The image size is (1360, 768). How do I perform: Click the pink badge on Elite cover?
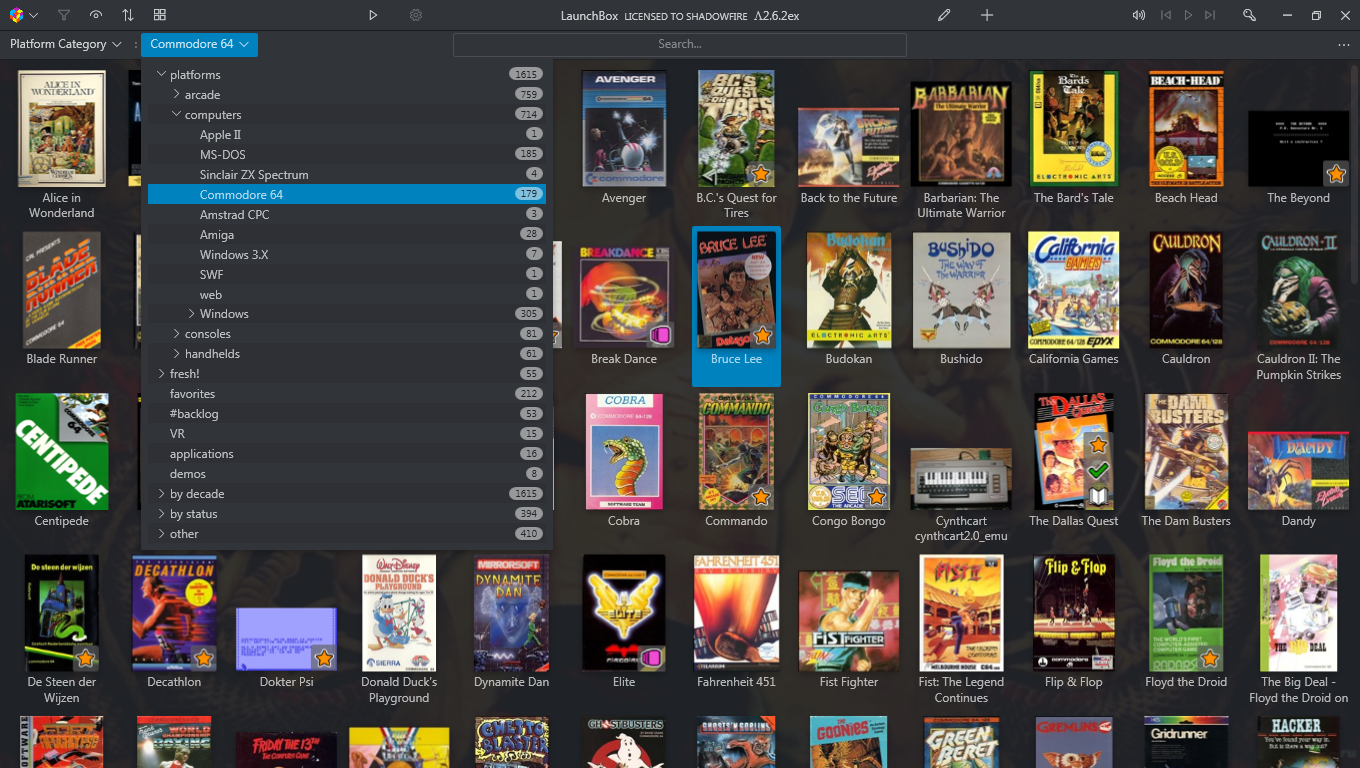coord(652,658)
